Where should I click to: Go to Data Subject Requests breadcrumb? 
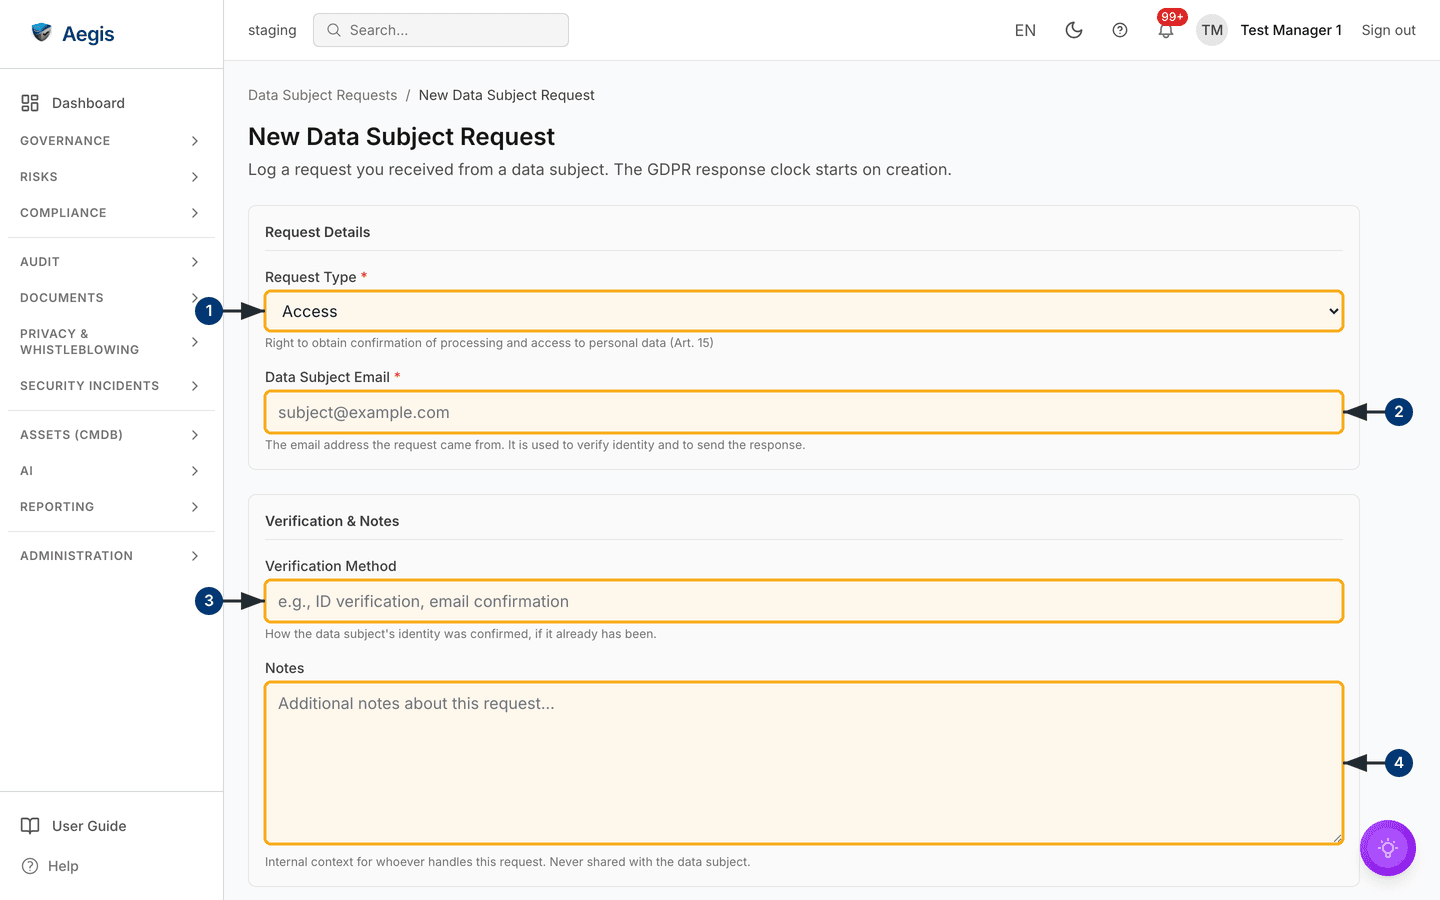[x=322, y=95]
